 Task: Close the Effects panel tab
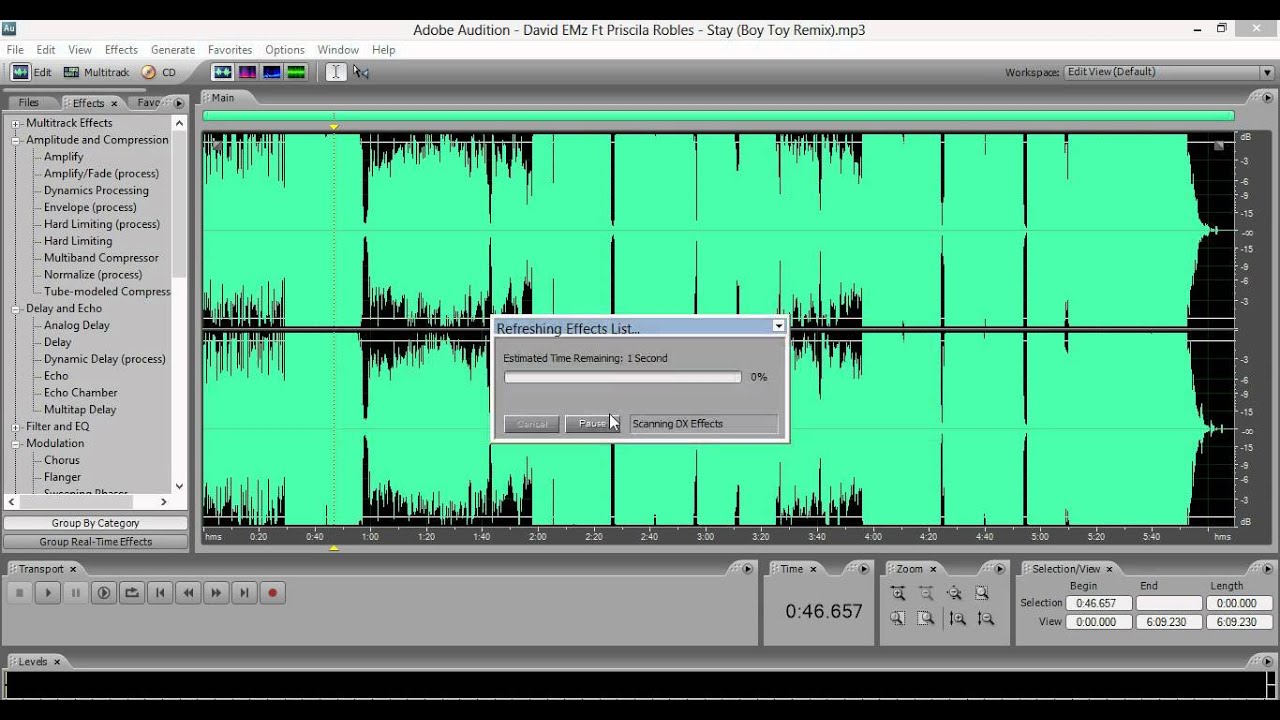tap(114, 103)
